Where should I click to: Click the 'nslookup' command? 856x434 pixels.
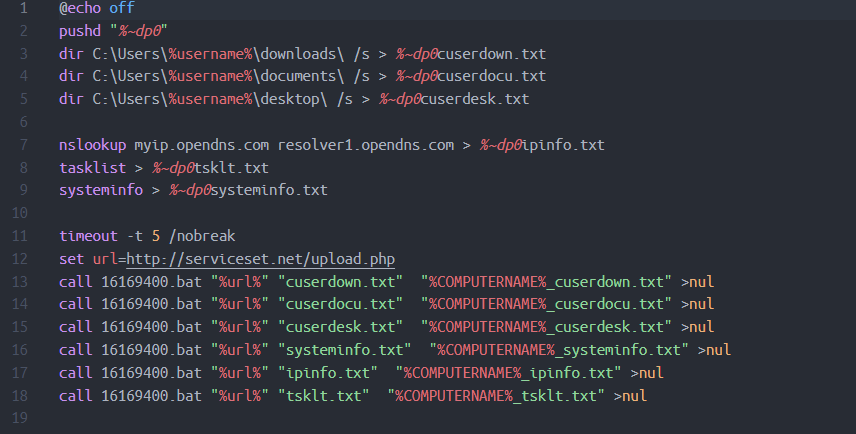click(92, 145)
